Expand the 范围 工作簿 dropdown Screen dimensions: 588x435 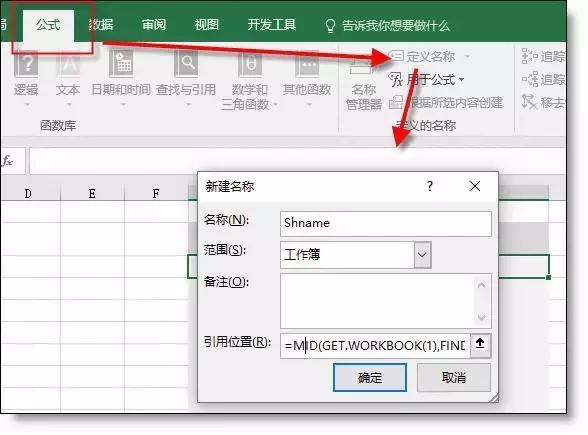coord(422,255)
